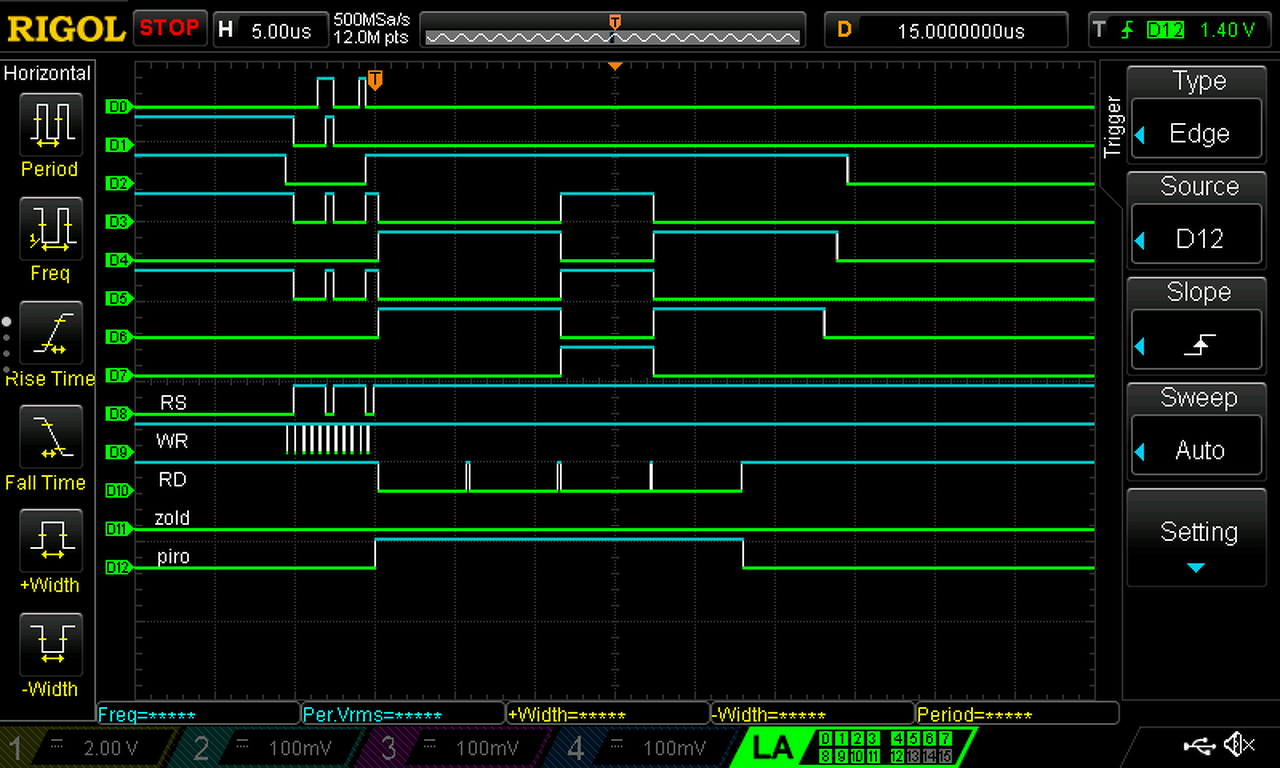Viewport: 1280px width, 768px height.
Task: Change the trigger Slope setting
Action: coord(1196,324)
